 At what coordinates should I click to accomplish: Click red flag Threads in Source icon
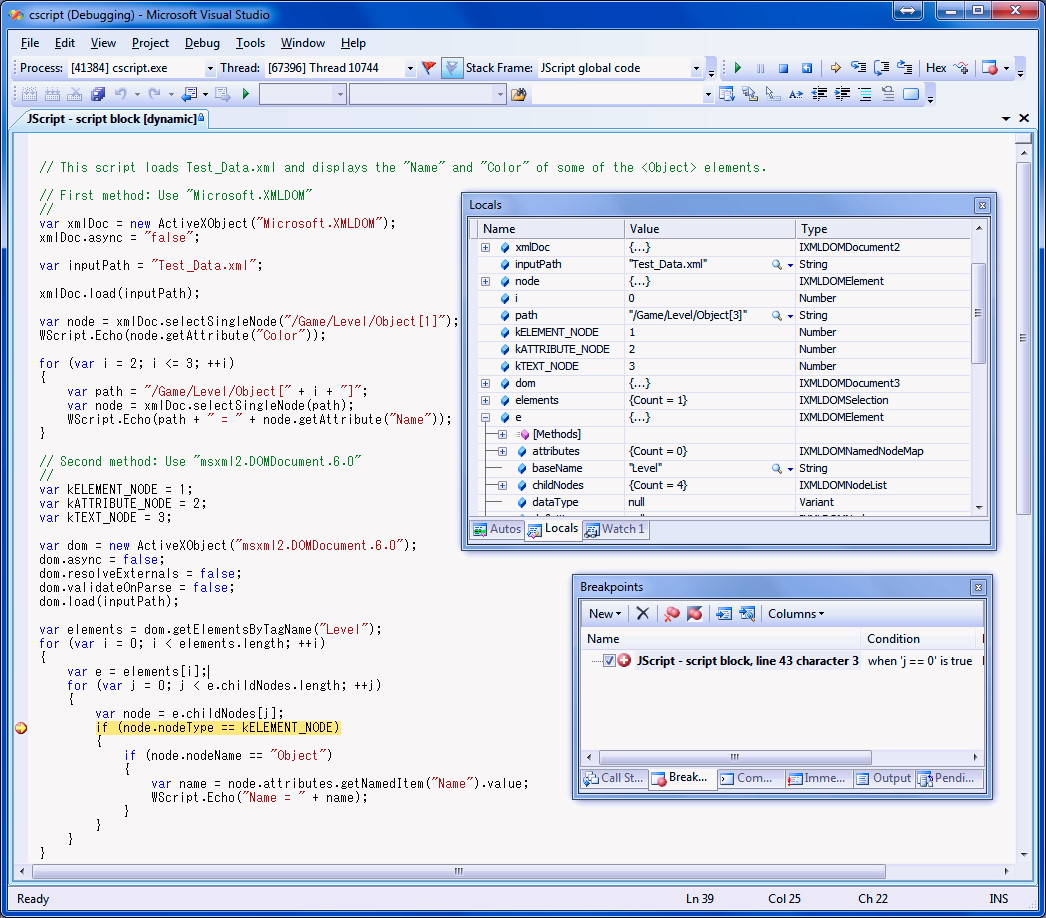coord(429,68)
